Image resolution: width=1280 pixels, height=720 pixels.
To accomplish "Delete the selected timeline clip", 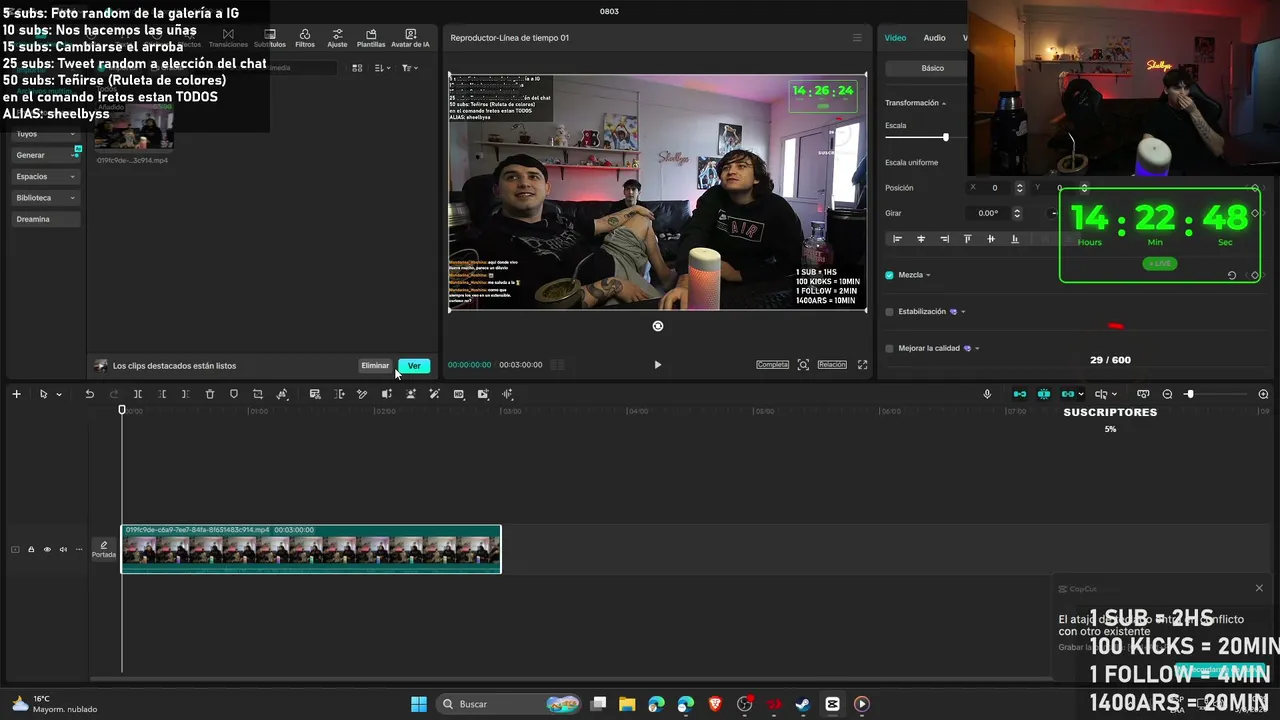I will pyautogui.click(x=210, y=394).
